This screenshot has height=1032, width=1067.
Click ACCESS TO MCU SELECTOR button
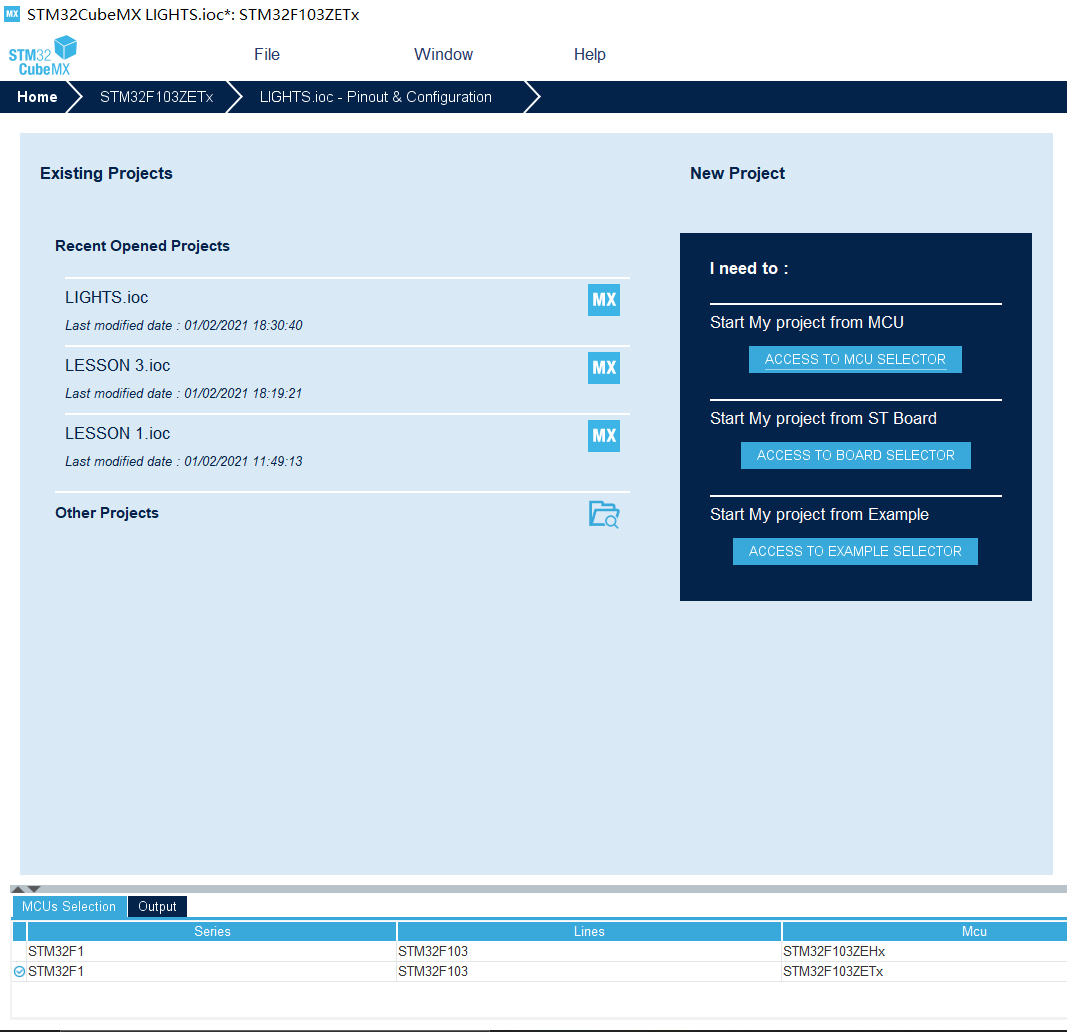click(x=855, y=359)
